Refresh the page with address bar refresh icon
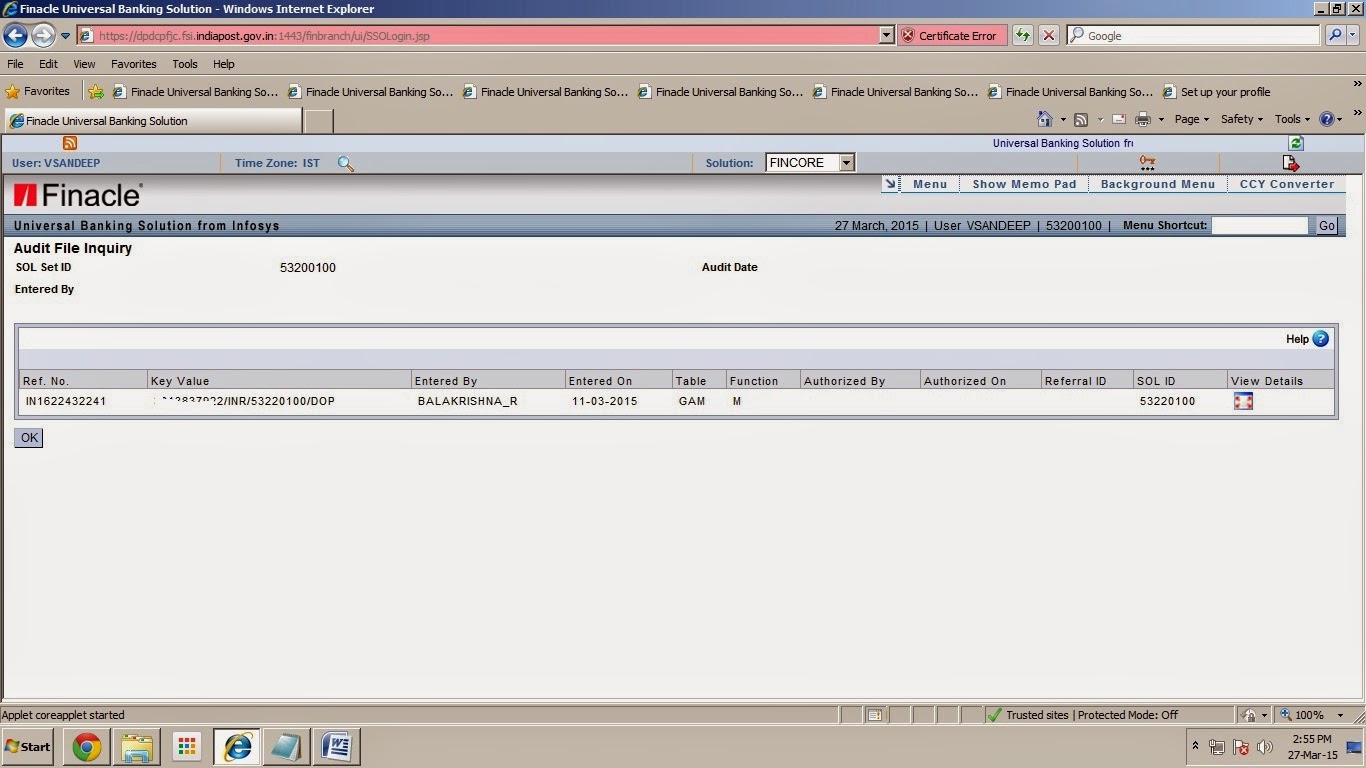This screenshot has width=1366, height=768. (x=1022, y=35)
